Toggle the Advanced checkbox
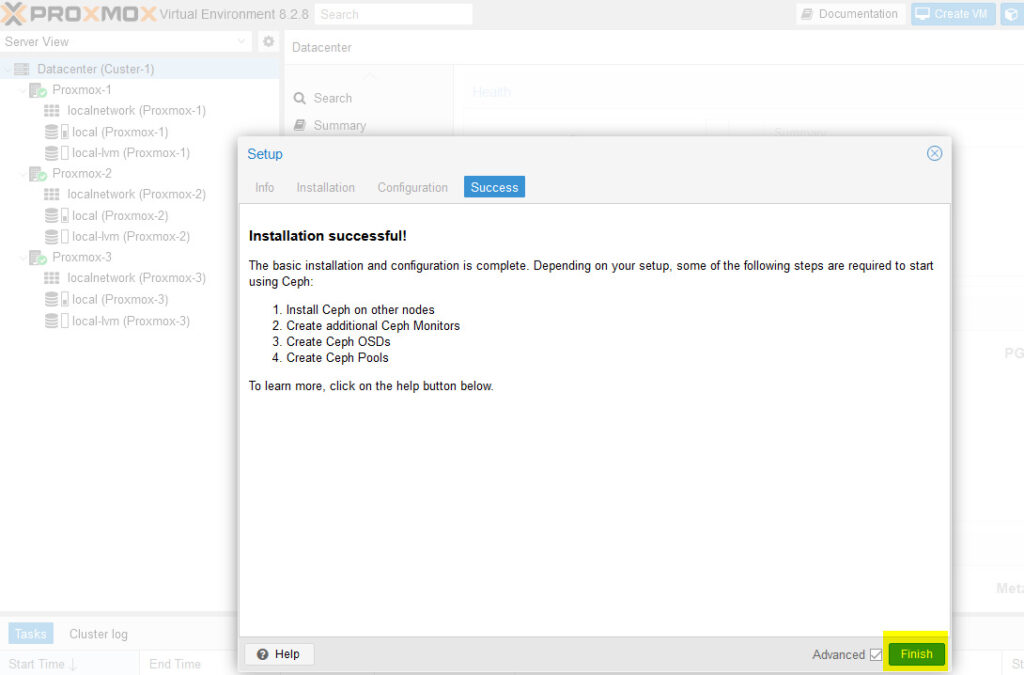This screenshot has height=675, width=1024. 876,654
